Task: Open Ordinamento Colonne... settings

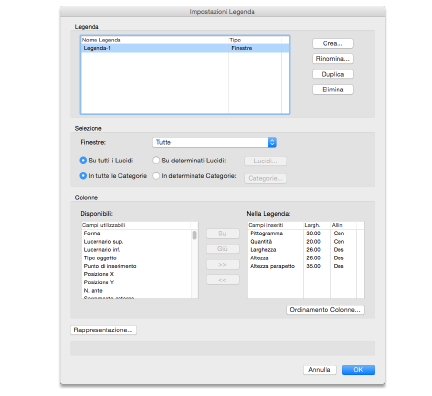Action: tap(325, 310)
